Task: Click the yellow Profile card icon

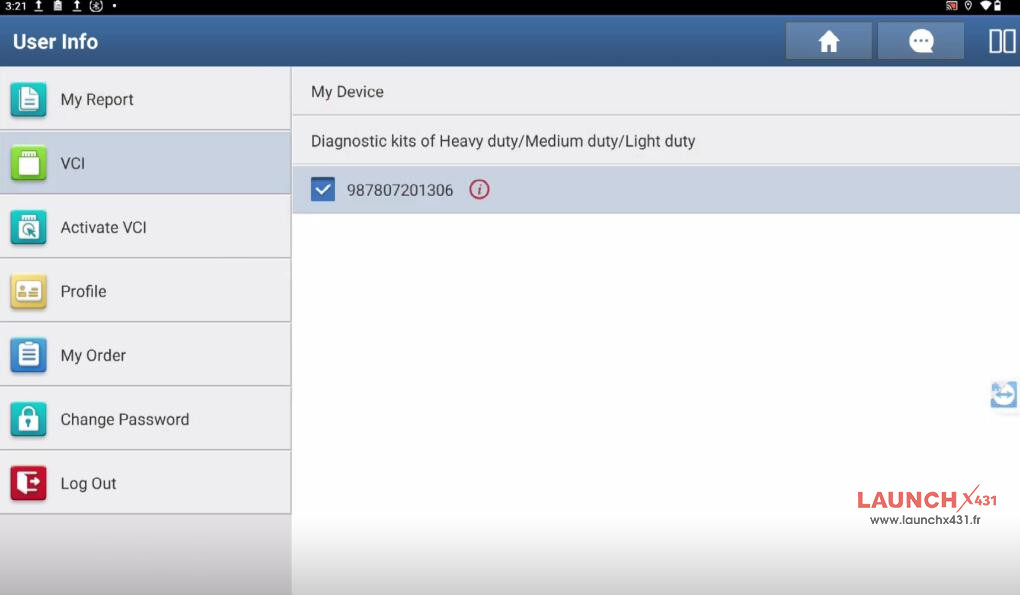Action: click(x=28, y=292)
